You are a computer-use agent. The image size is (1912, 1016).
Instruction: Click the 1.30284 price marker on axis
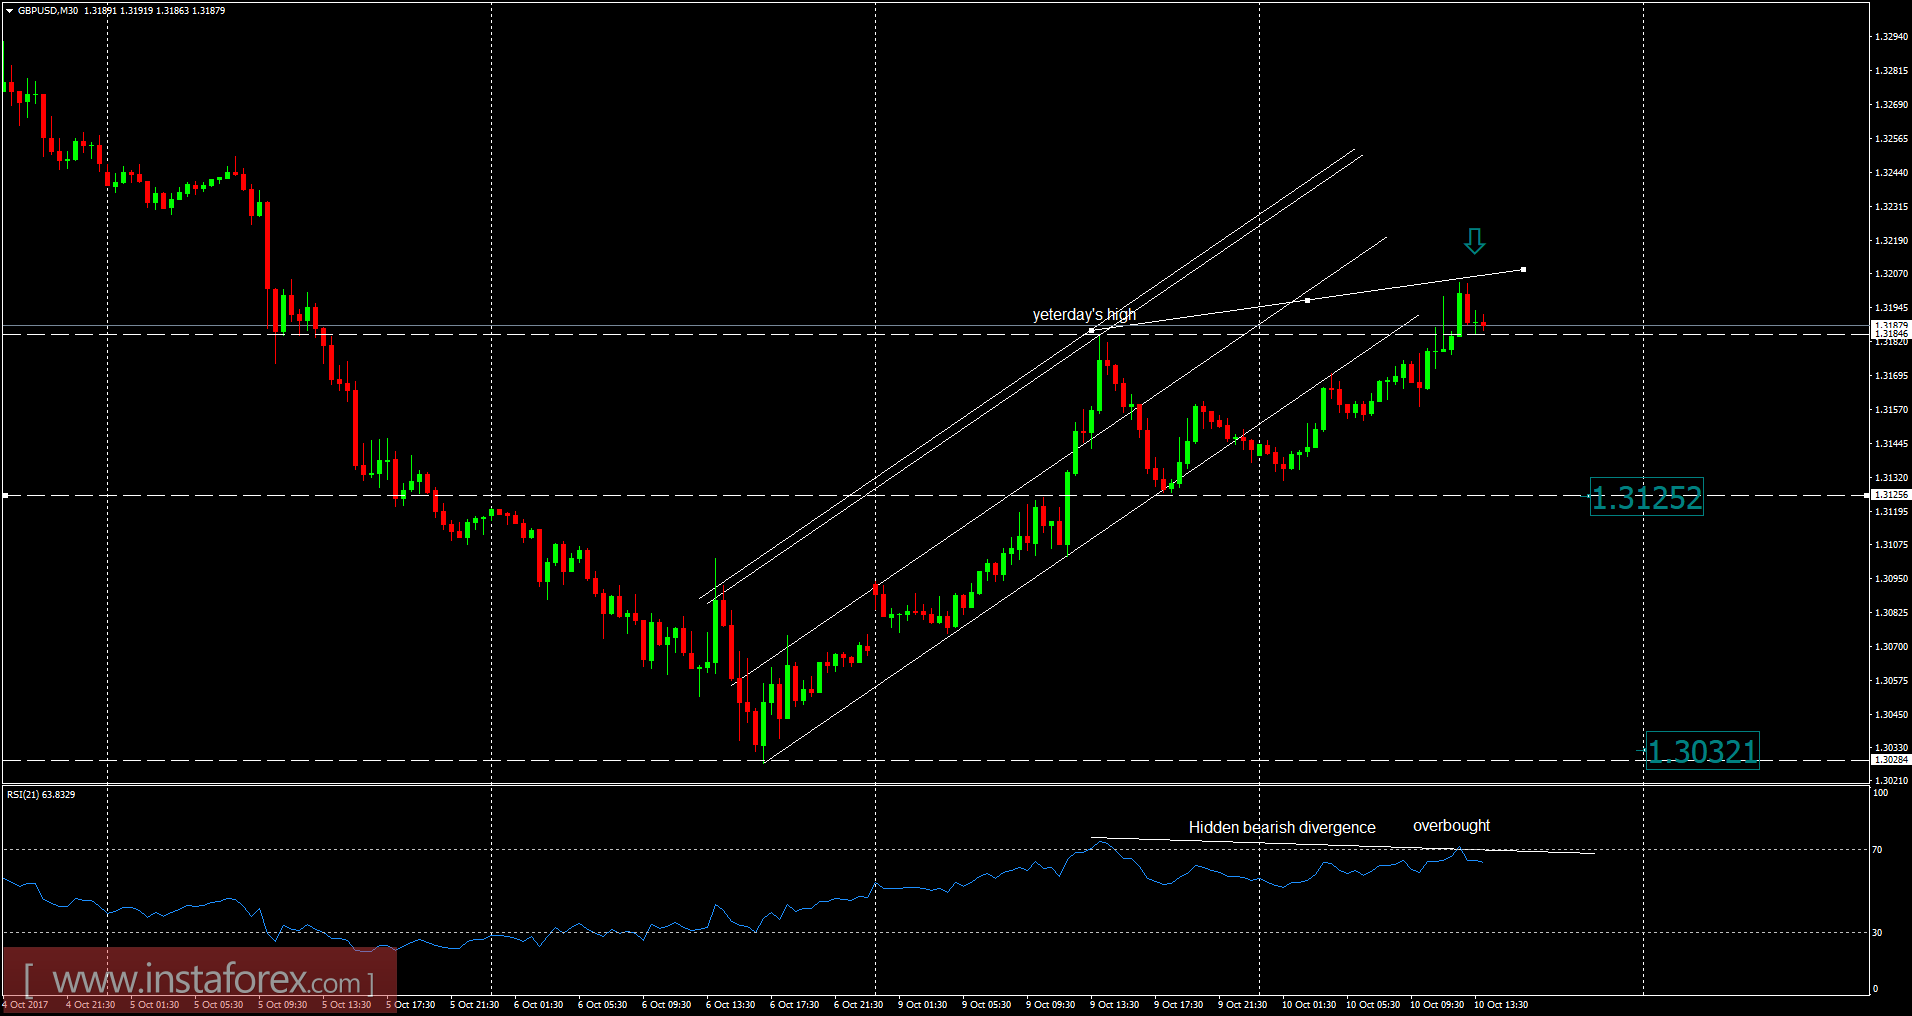1890,760
